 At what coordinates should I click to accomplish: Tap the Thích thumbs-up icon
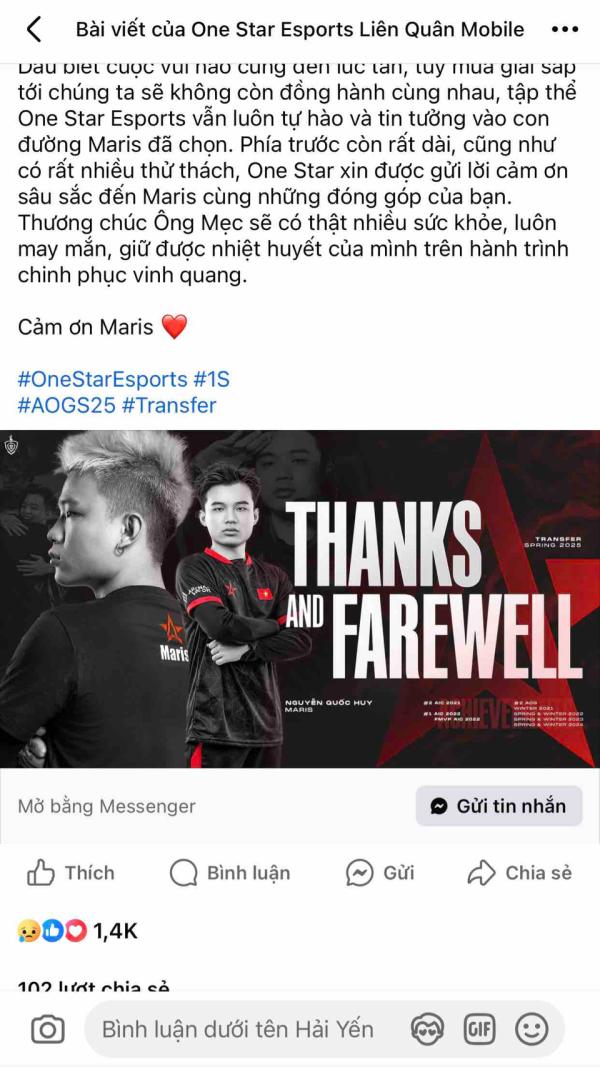(40, 873)
